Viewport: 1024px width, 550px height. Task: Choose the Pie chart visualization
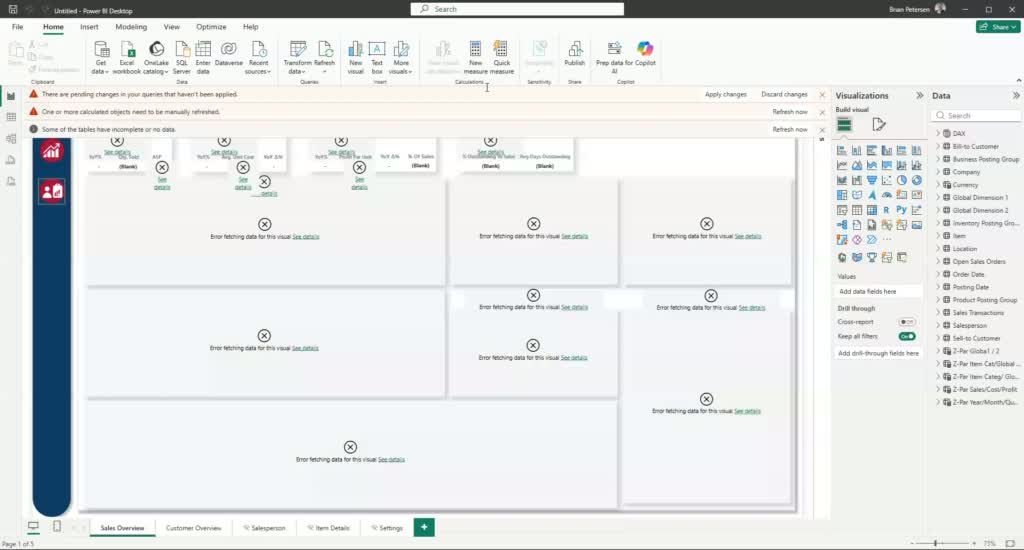pyautogui.click(x=902, y=180)
